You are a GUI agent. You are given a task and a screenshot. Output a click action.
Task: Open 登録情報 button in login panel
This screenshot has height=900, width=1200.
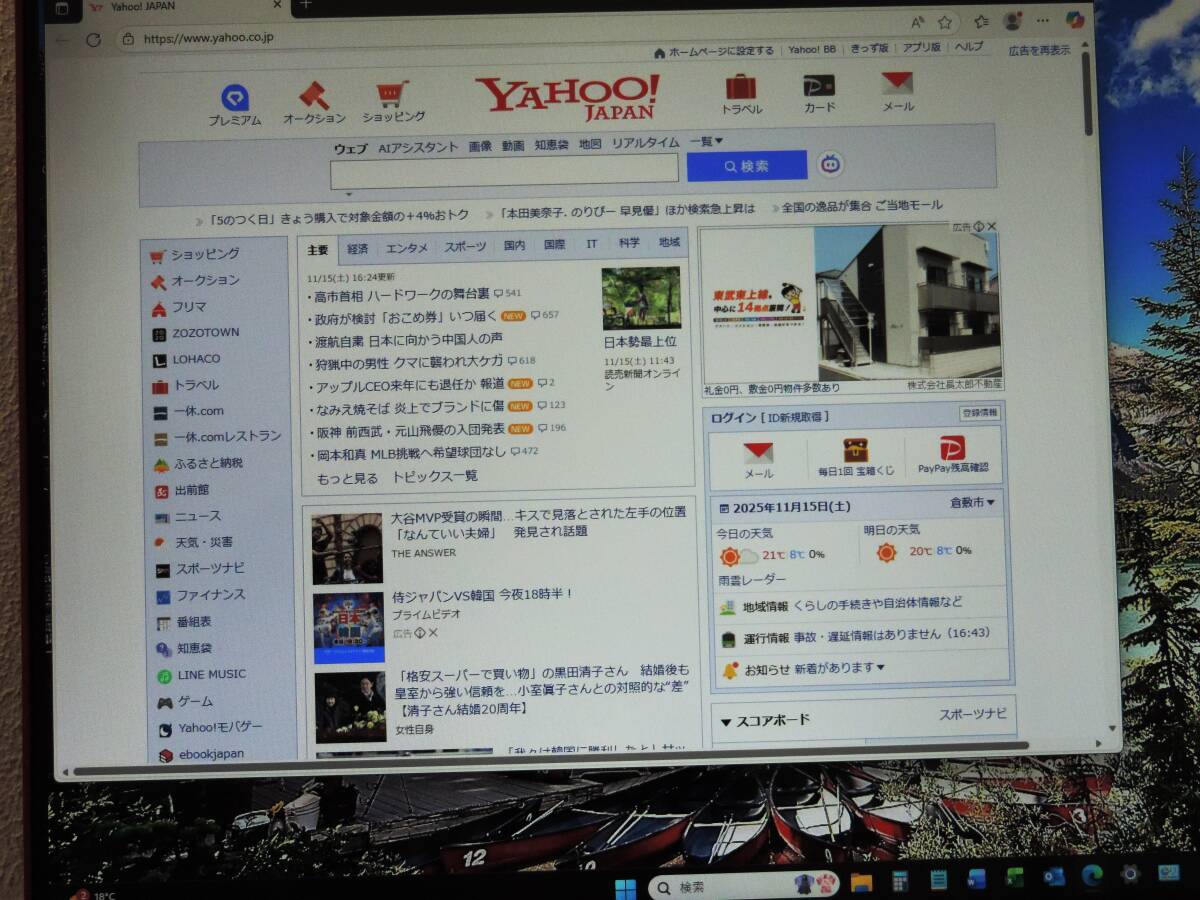pos(979,412)
